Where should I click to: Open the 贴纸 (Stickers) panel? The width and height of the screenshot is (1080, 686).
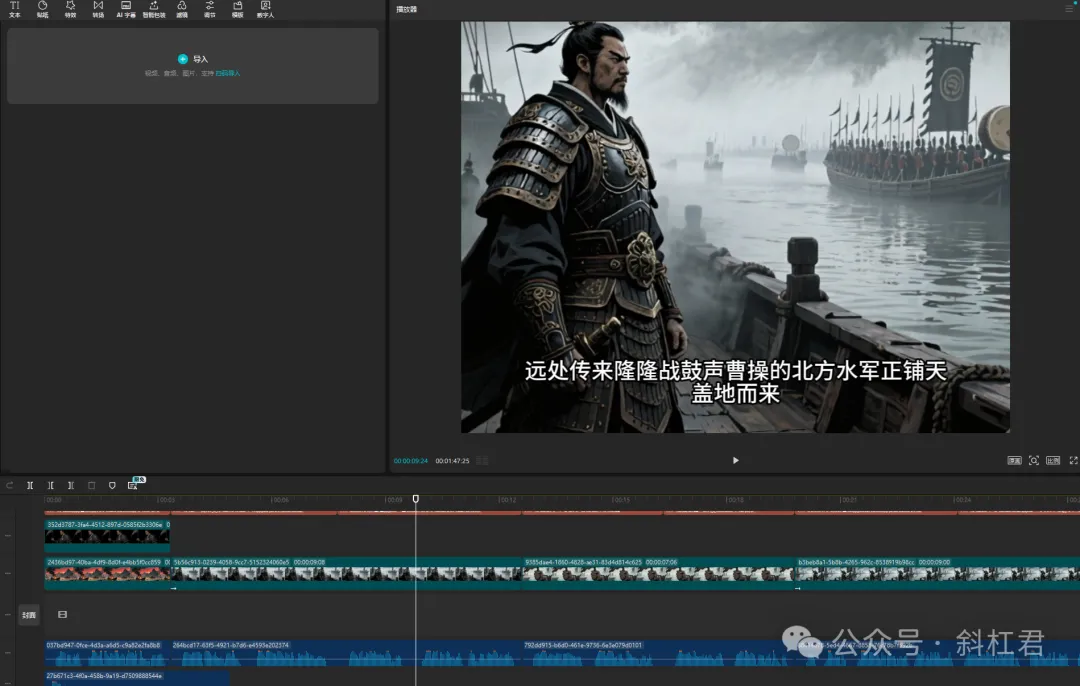(x=42, y=9)
